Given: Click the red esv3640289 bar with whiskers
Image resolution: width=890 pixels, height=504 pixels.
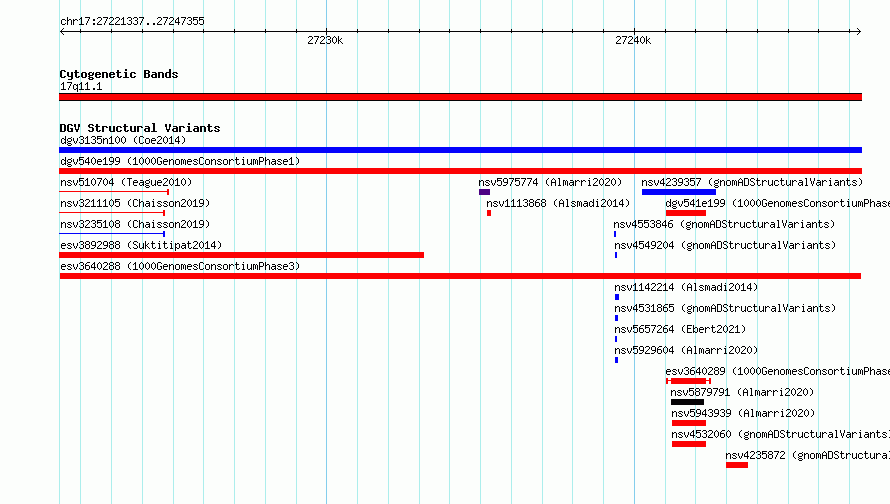Looking at the screenshot, I should point(689,381).
